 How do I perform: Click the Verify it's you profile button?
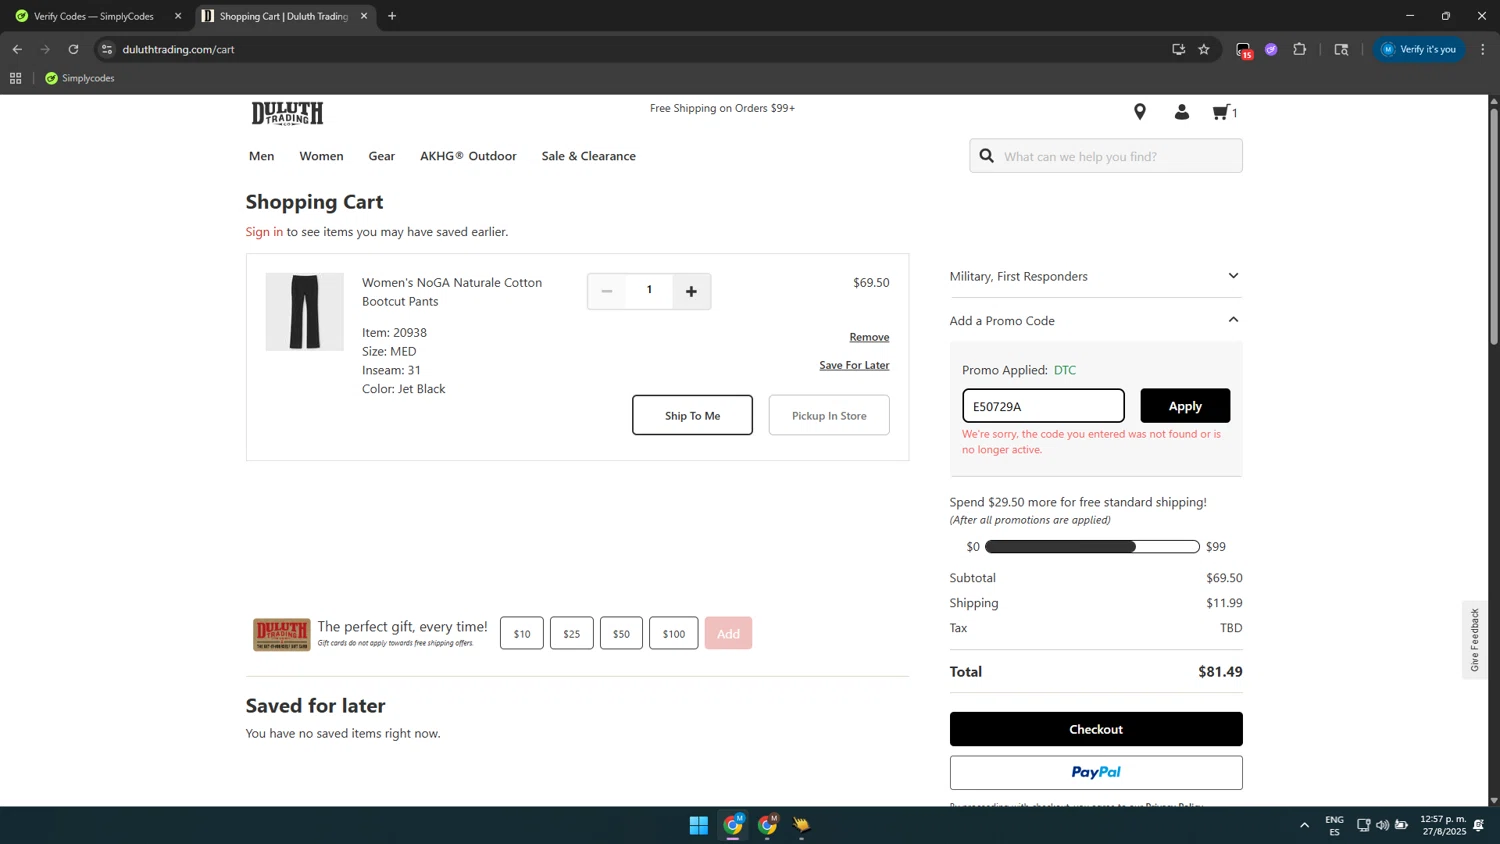coord(1419,49)
